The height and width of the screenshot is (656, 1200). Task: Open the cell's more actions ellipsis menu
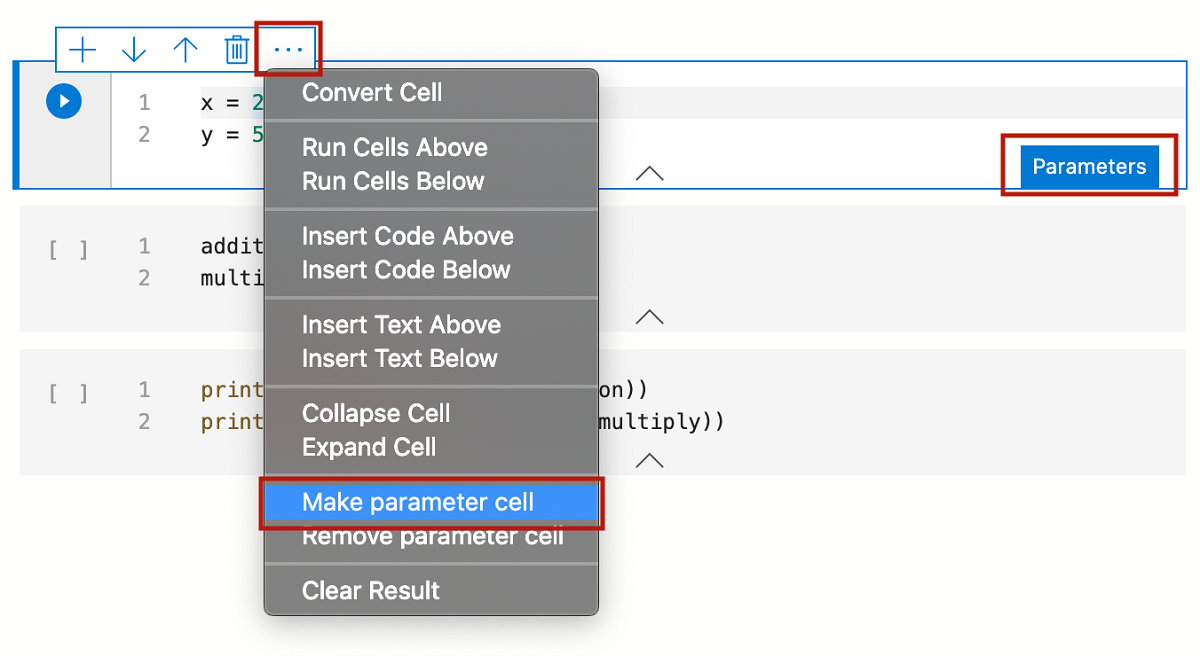[288, 48]
